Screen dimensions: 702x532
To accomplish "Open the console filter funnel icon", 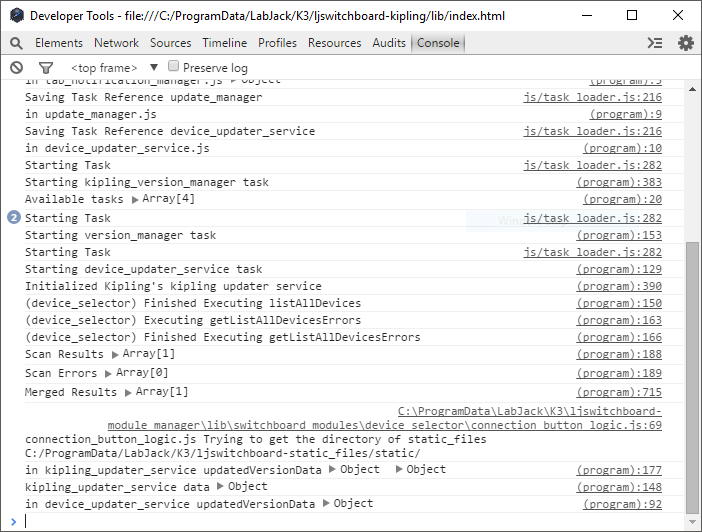I will pos(45,67).
